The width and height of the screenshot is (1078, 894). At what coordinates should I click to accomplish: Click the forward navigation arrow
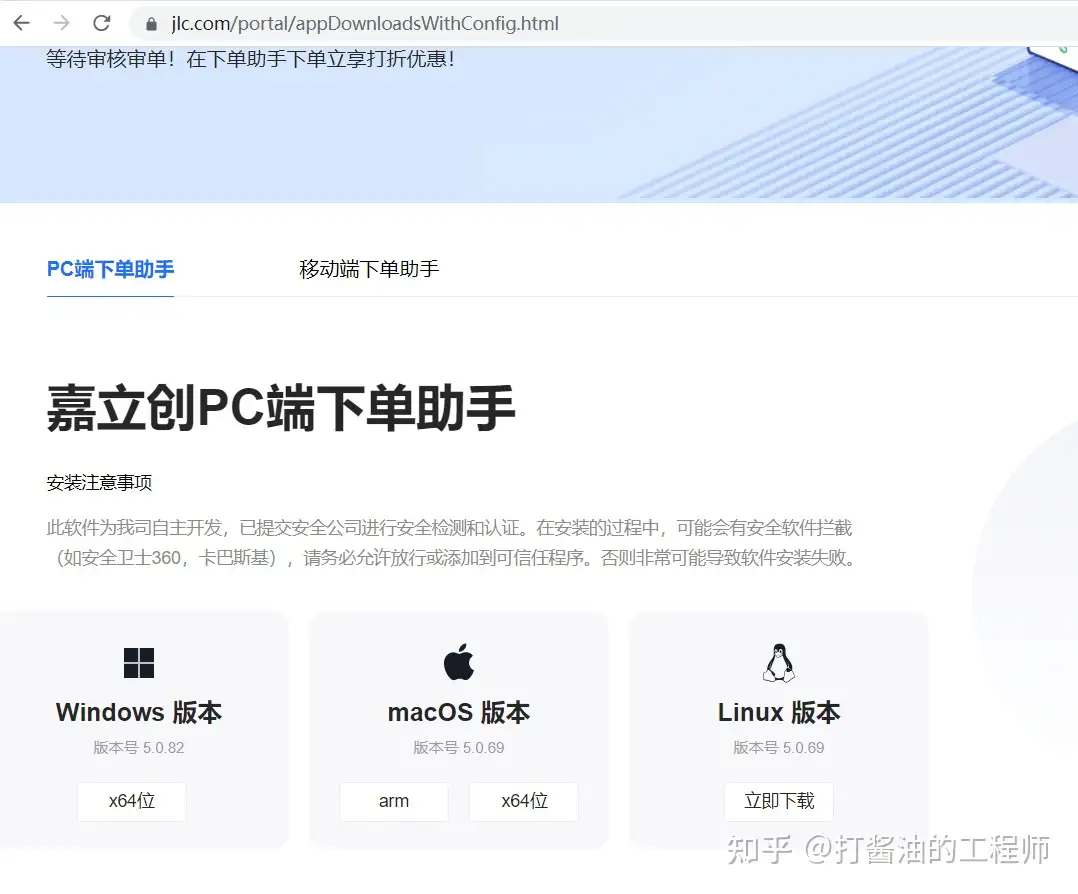[59, 22]
